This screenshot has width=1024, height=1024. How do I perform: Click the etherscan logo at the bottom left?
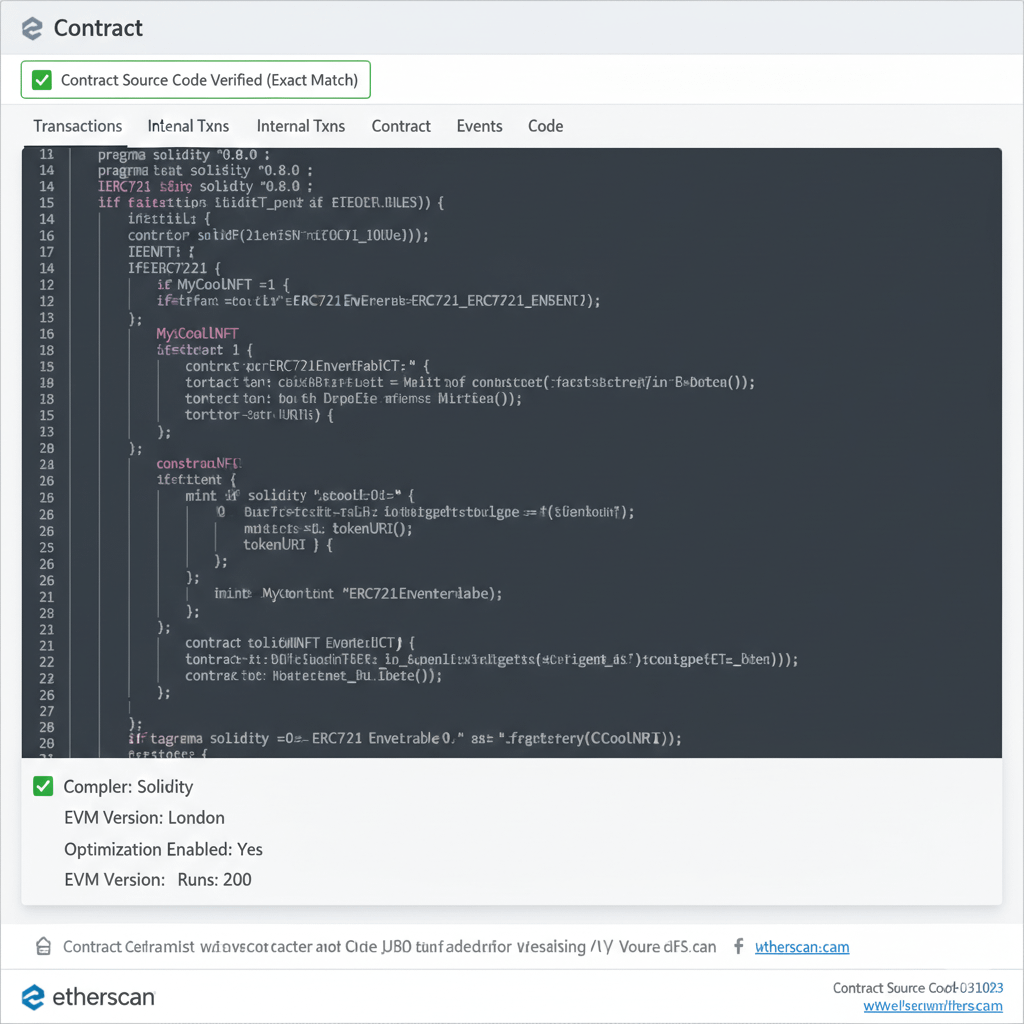coord(88,996)
